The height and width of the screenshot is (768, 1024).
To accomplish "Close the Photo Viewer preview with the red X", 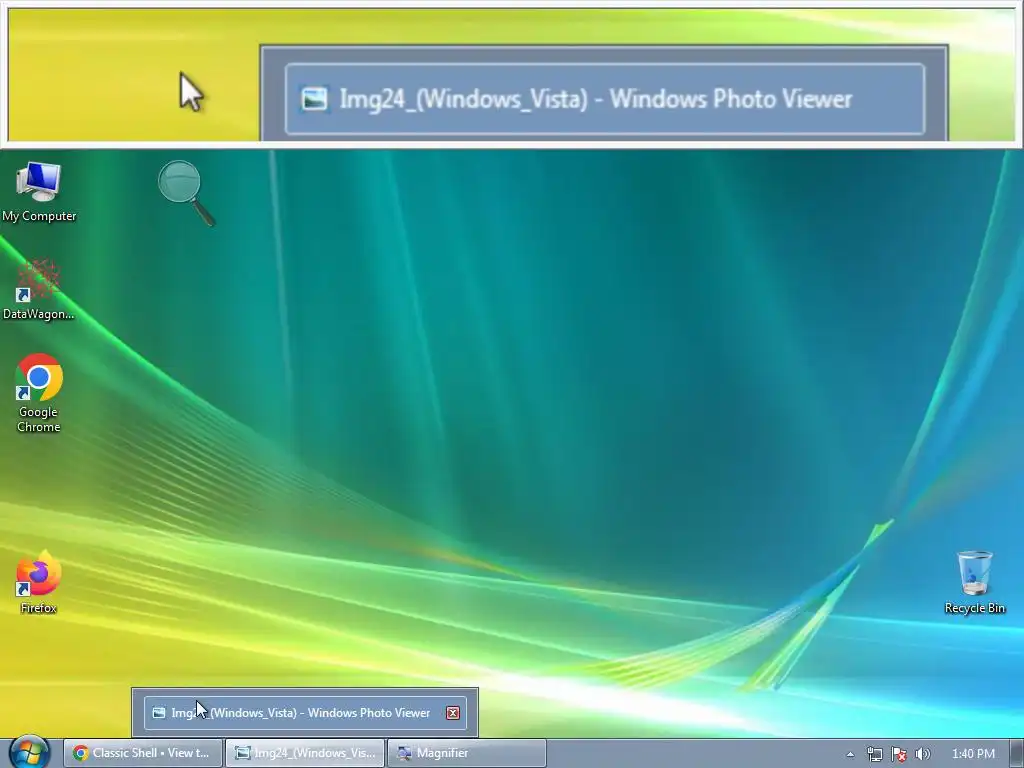I will pos(453,713).
